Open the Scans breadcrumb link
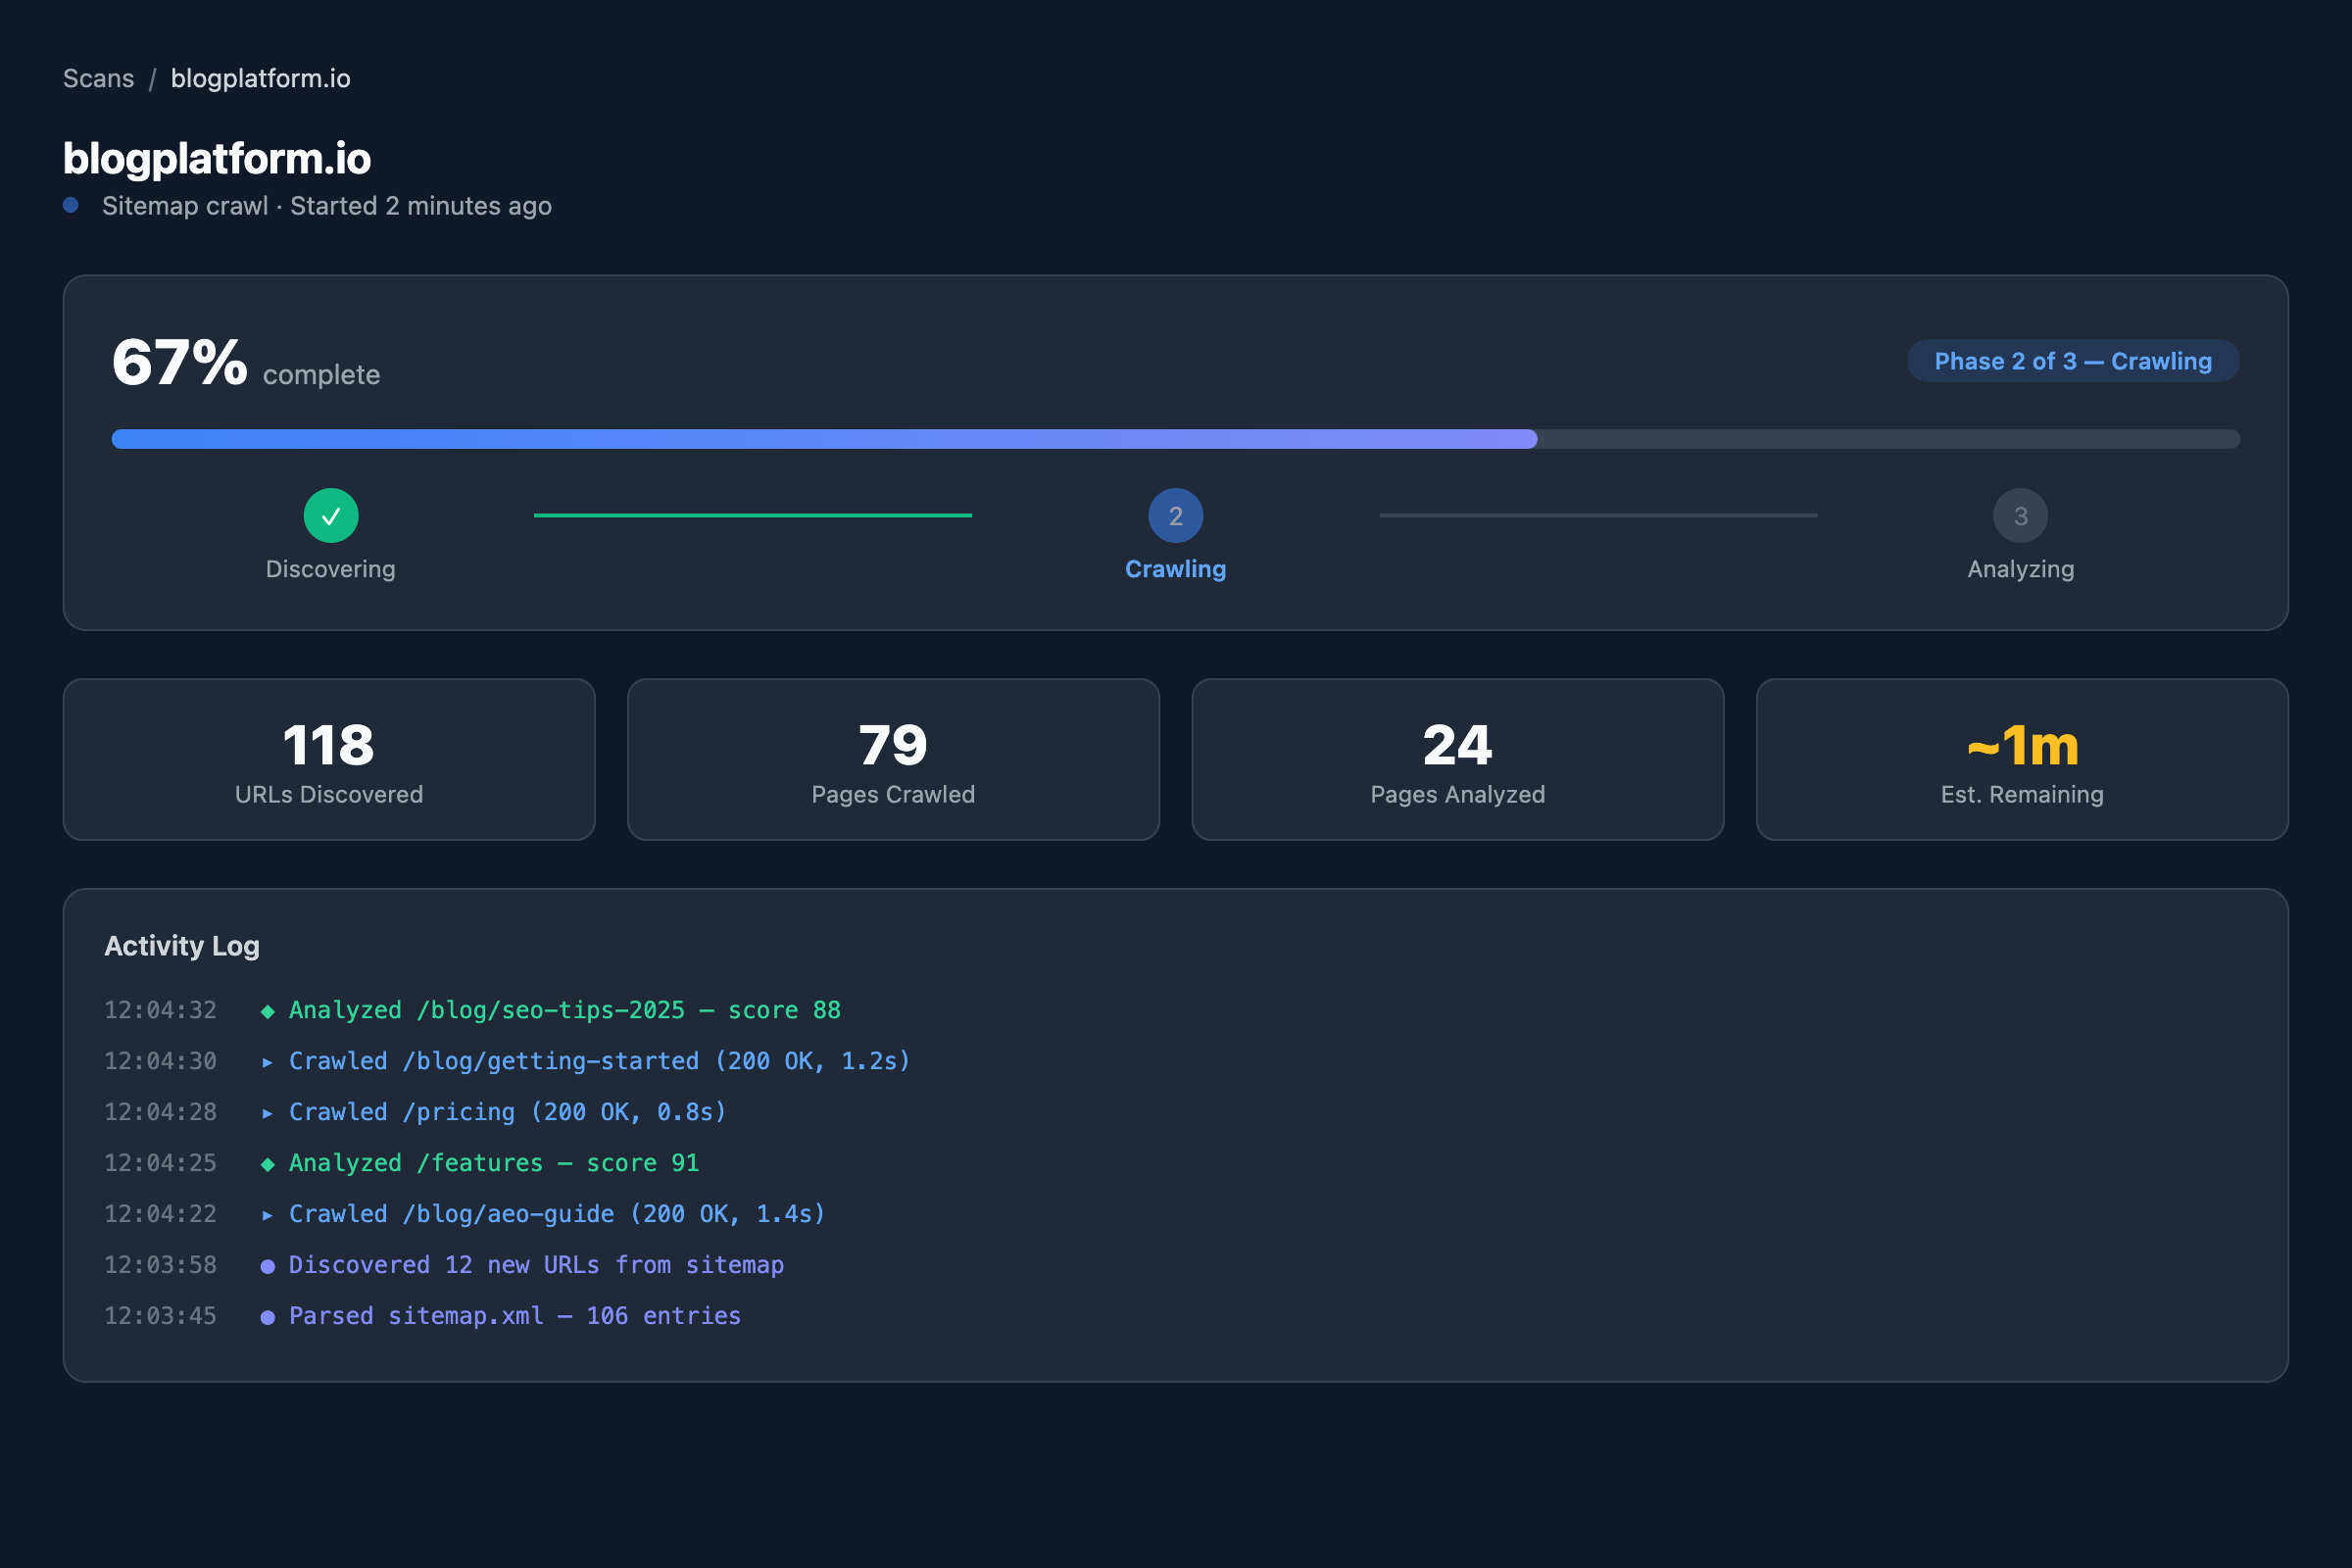Image resolution: width=2352 pixels, height=1568 pixels. pyautogui.click(x=98, y=78)
